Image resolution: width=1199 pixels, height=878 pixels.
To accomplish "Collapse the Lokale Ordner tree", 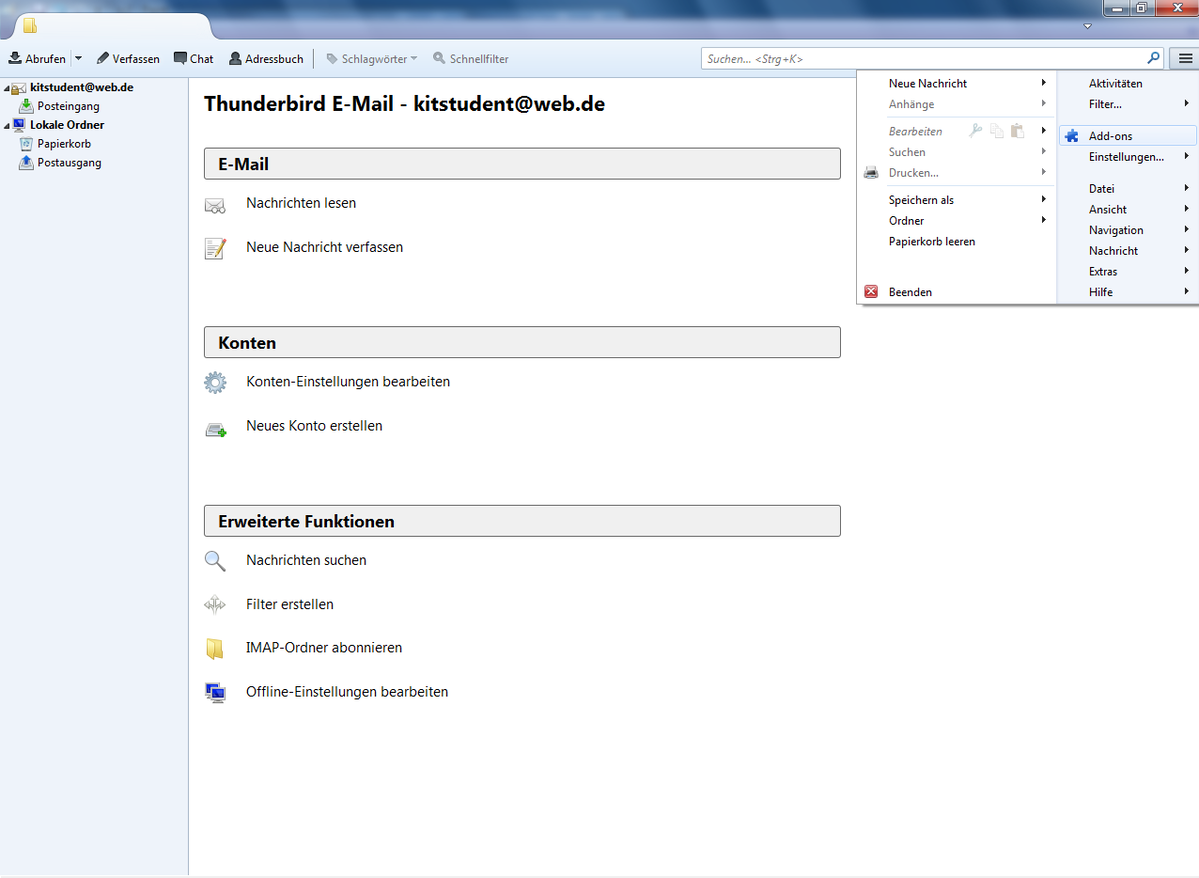I will pyautogui.click(x=6, y=125).
